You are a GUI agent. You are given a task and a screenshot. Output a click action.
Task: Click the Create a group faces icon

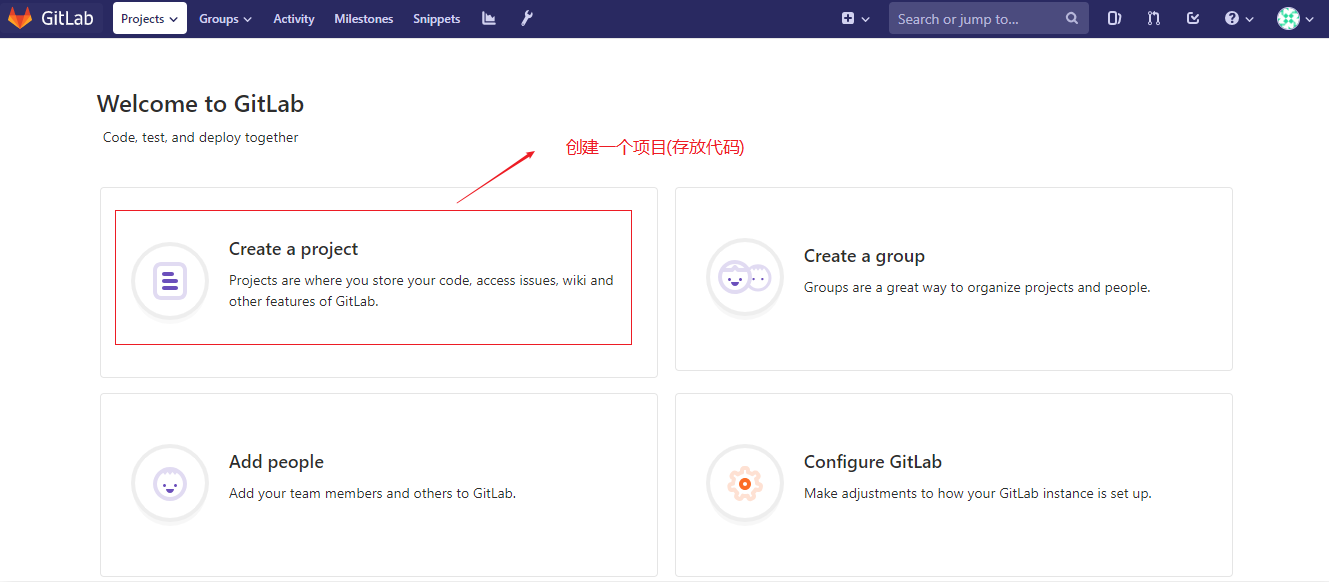click(x=745, y=277)
